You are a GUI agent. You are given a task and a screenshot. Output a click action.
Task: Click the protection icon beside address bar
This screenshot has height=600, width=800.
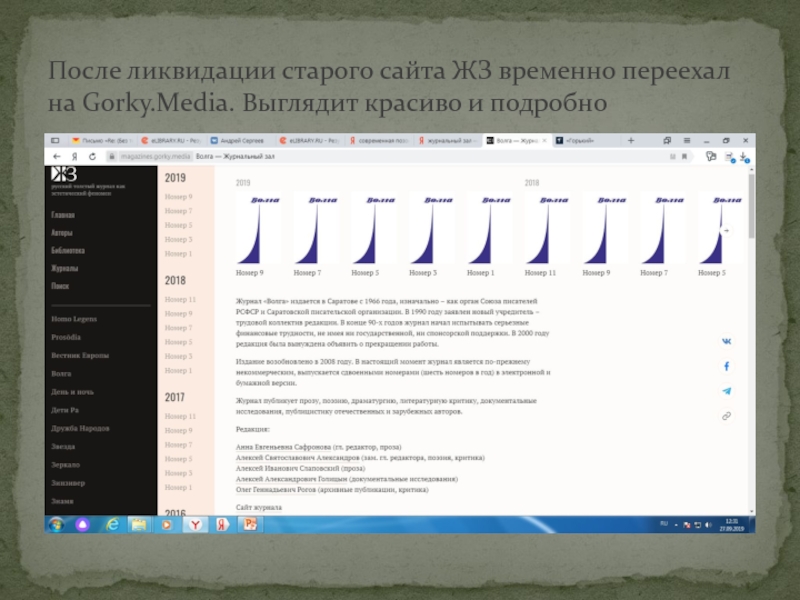(711, 157)
